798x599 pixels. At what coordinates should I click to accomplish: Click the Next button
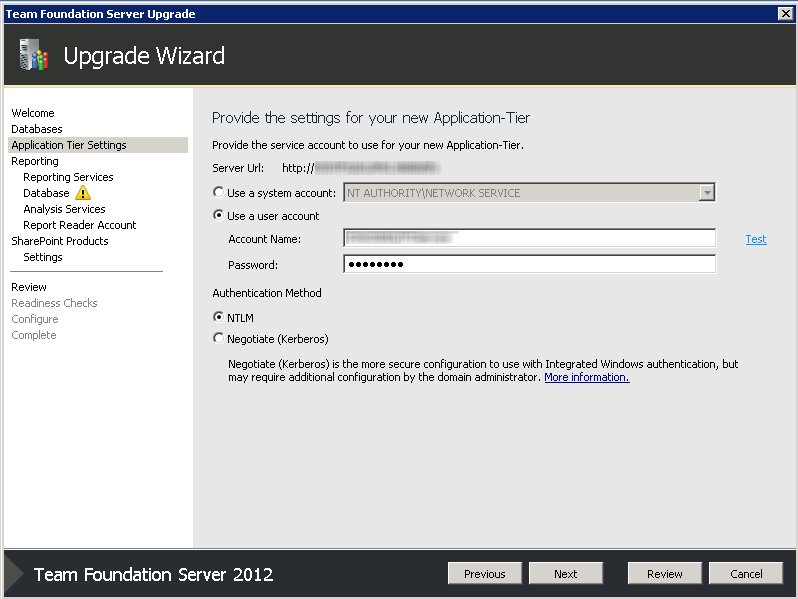click(565, 574)
